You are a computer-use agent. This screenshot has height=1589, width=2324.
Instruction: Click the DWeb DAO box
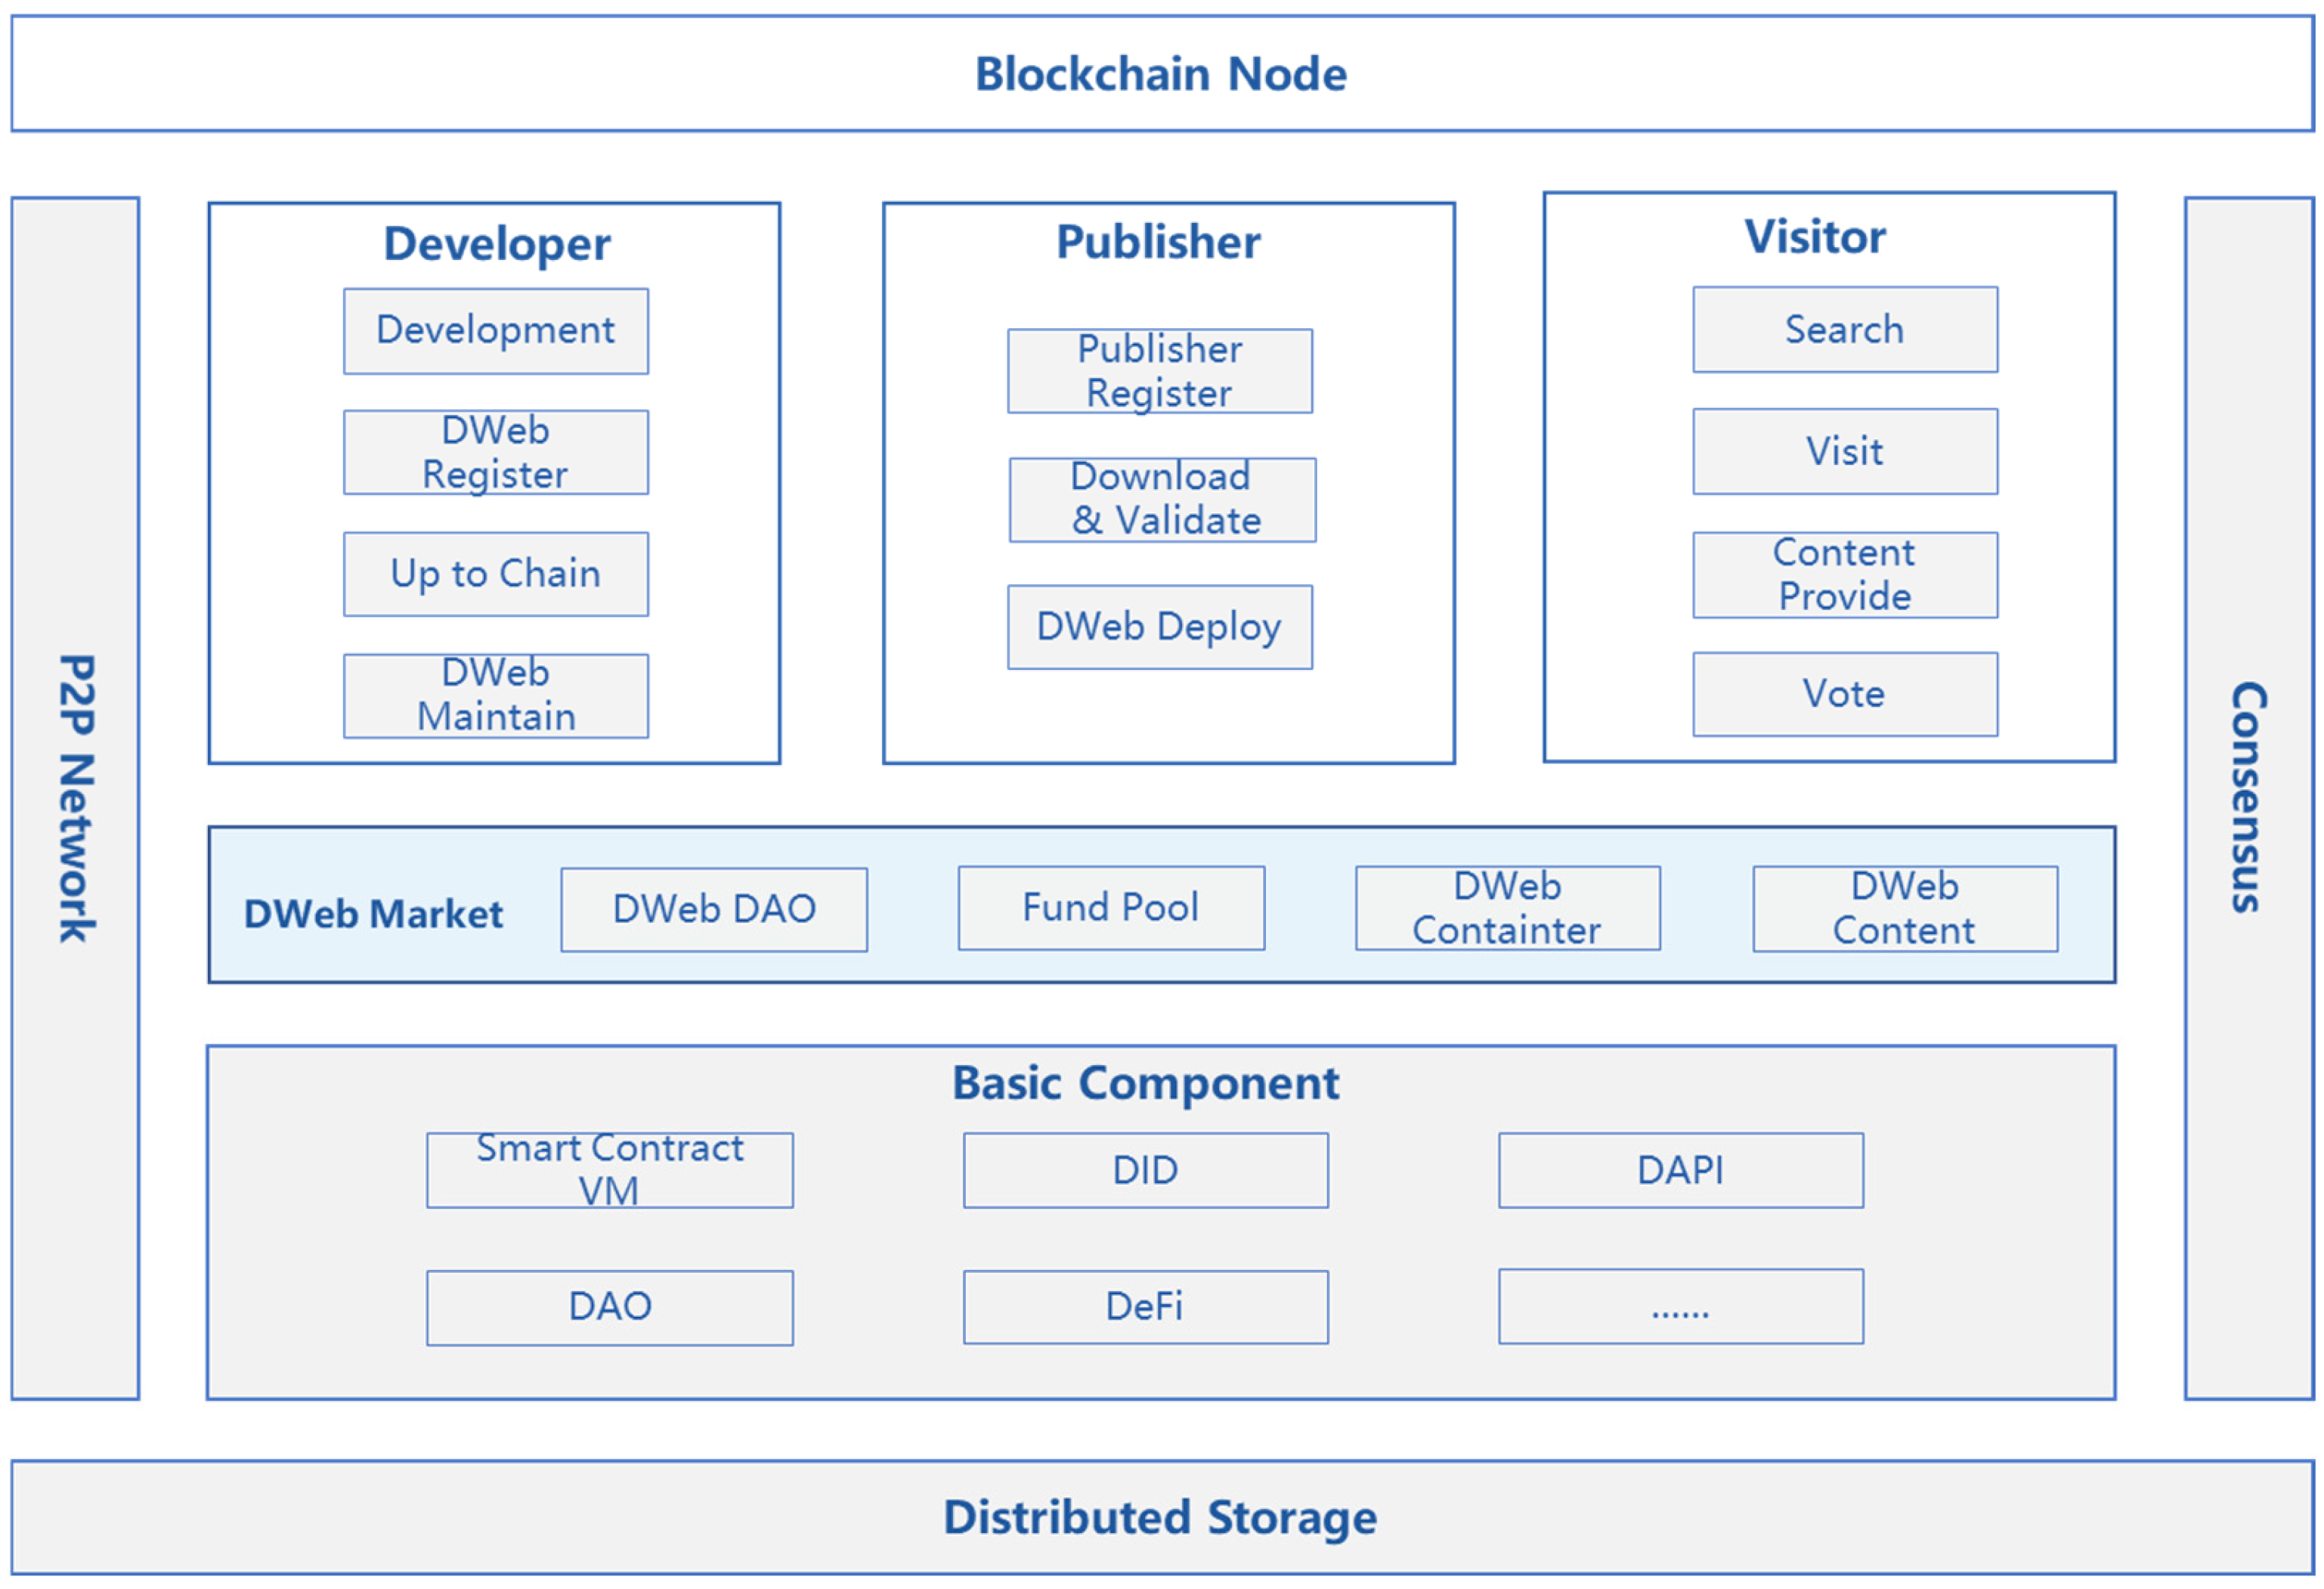(714, 909)
